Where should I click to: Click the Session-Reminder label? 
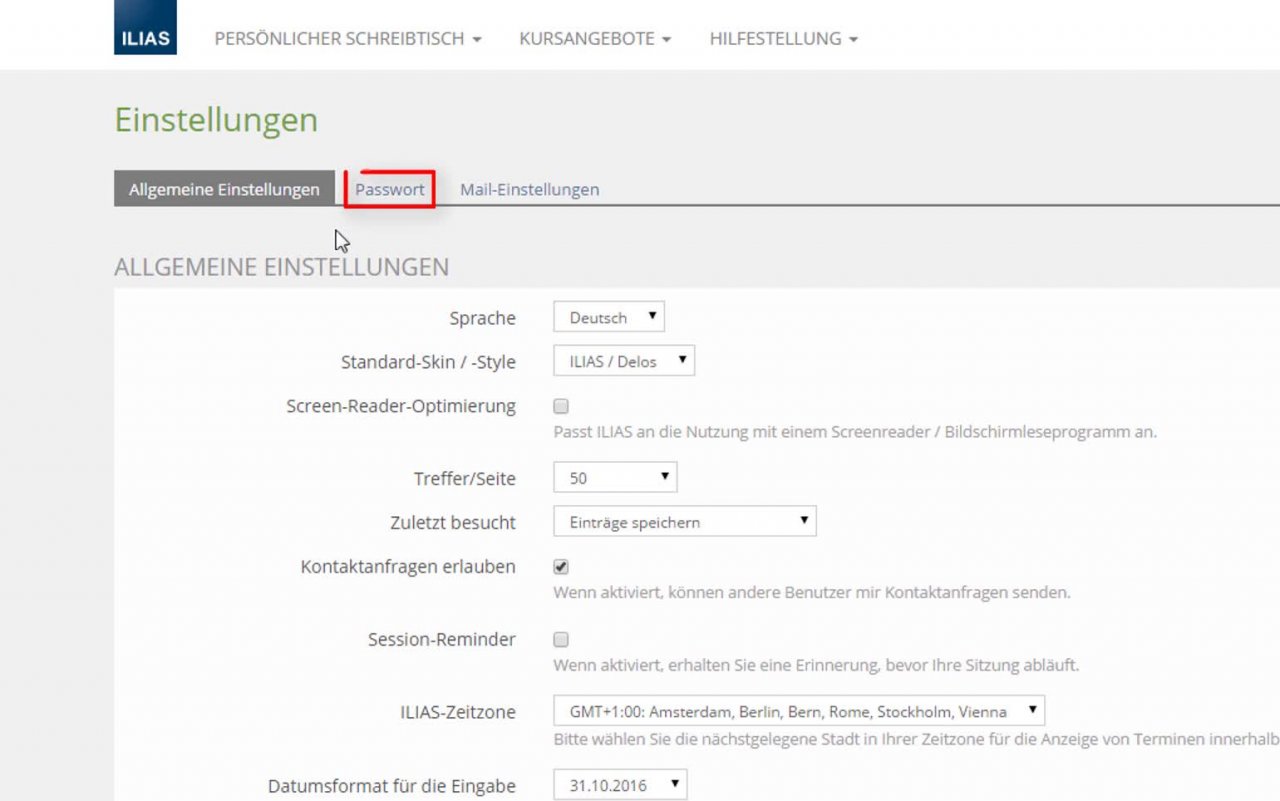(x=442, y=639)
